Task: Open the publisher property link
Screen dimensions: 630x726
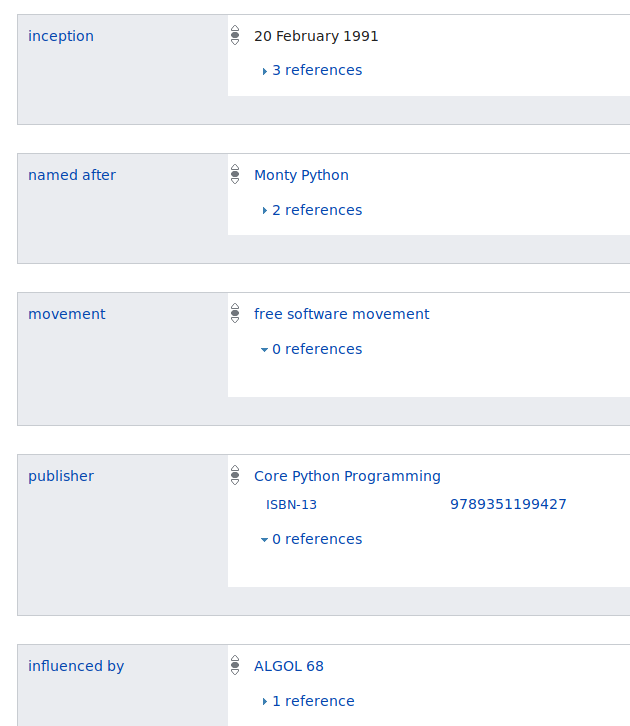Action: pyautogui.click(x=61, y=476)
